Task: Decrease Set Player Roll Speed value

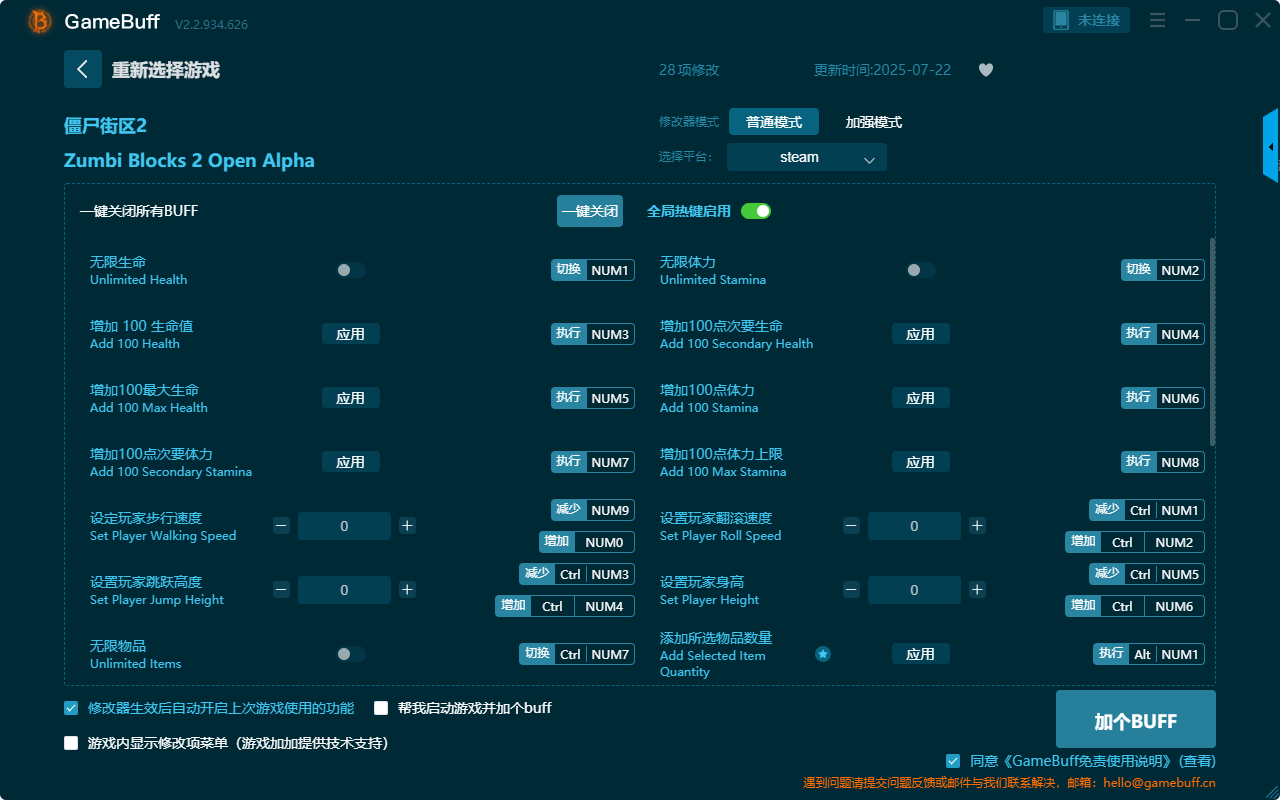Action: pos(852,526)
